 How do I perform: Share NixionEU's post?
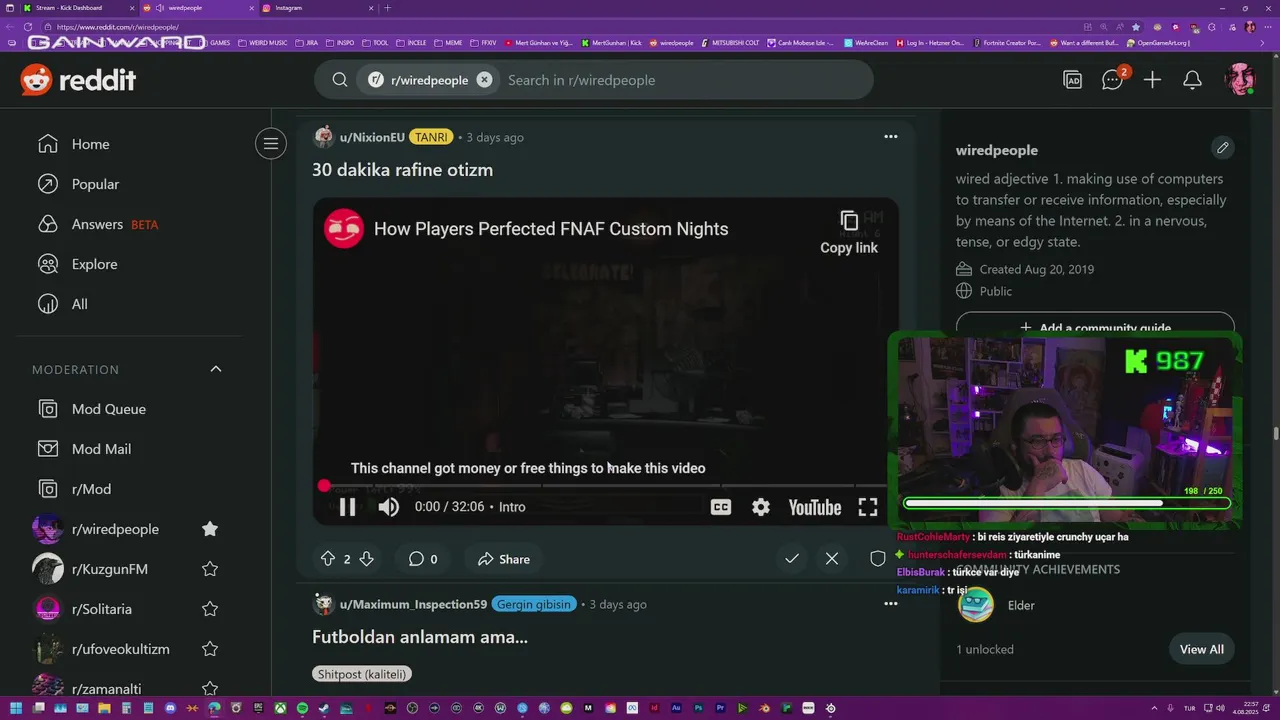504,559
